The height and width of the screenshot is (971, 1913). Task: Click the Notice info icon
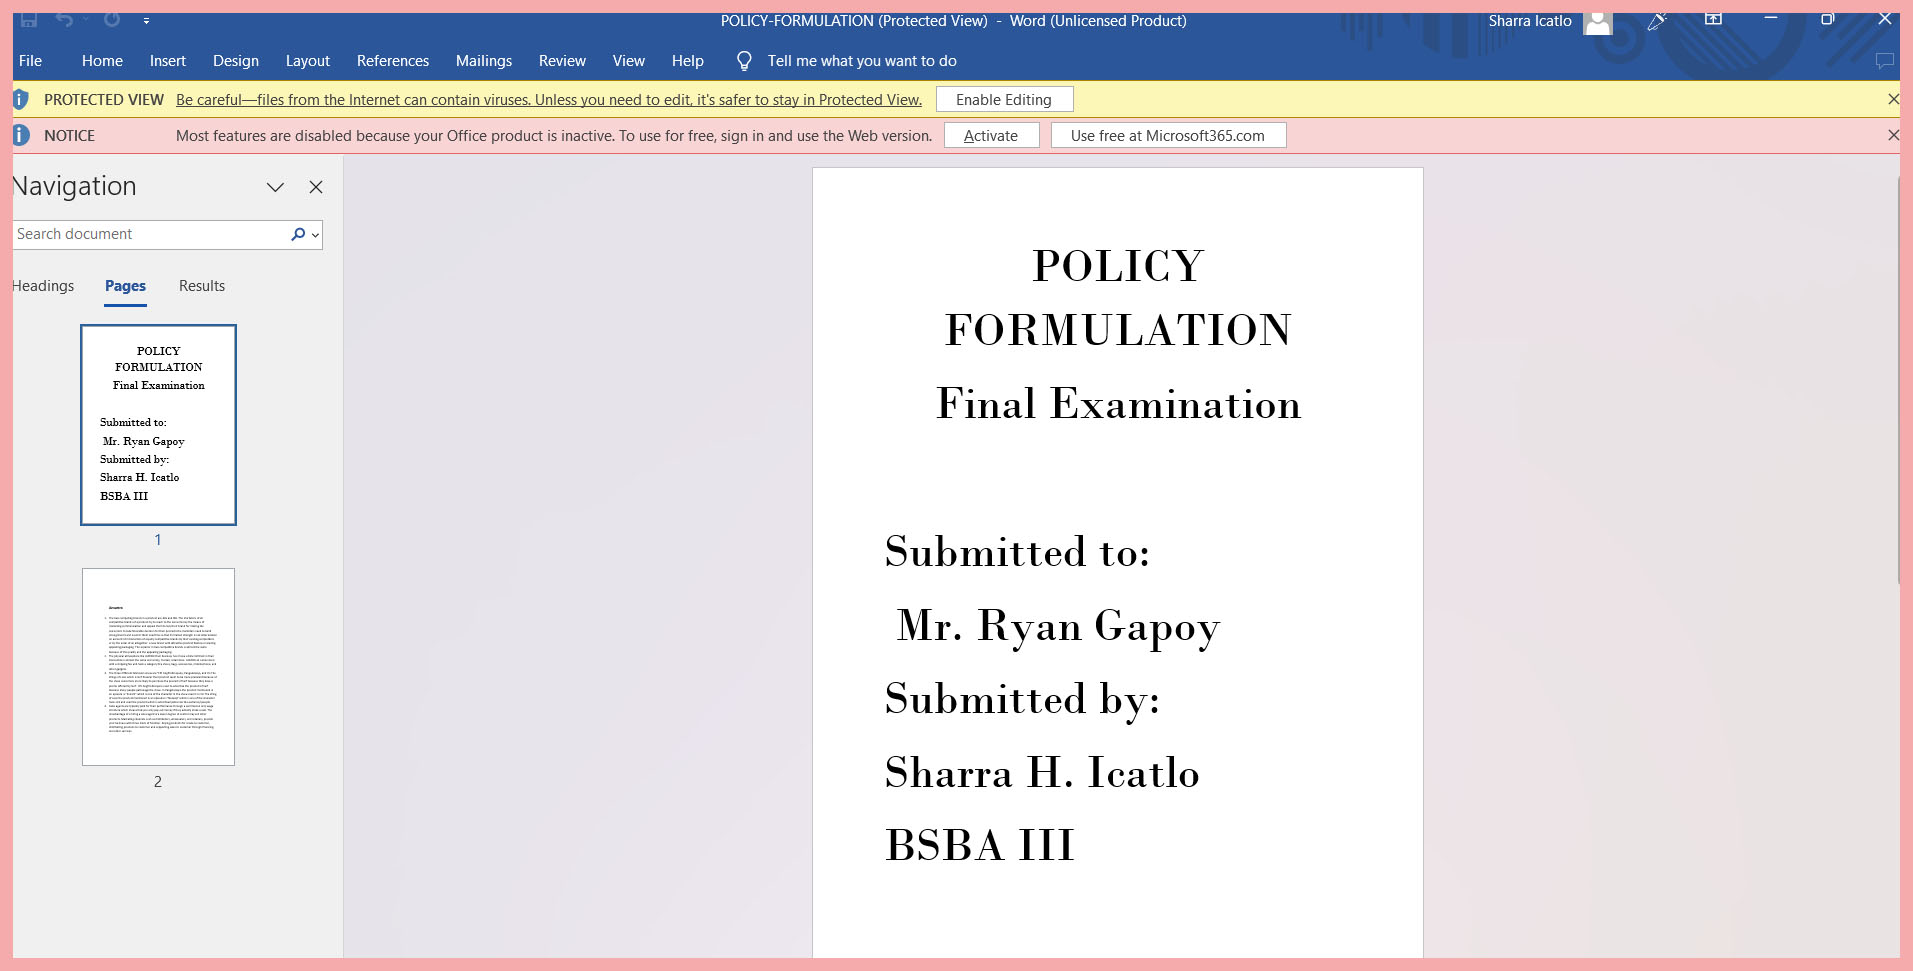pos(20,135)
